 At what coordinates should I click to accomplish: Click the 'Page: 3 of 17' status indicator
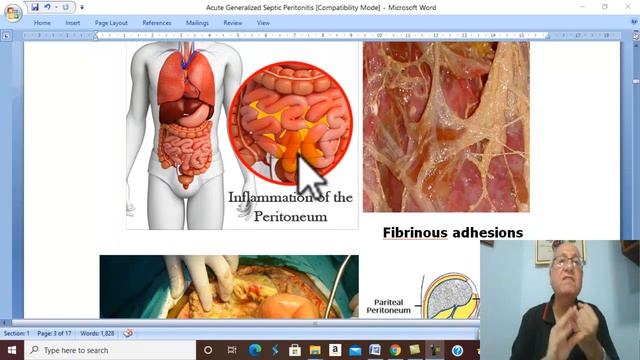click(x=54, y=333)
